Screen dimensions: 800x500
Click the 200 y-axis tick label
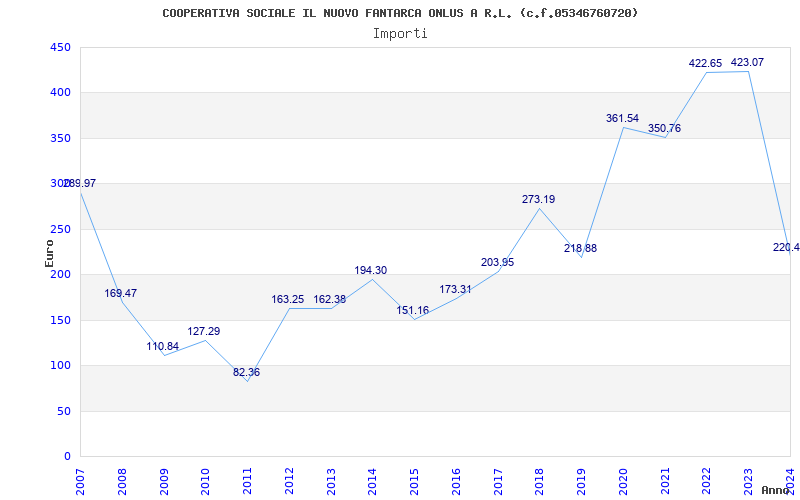point(60,274)
